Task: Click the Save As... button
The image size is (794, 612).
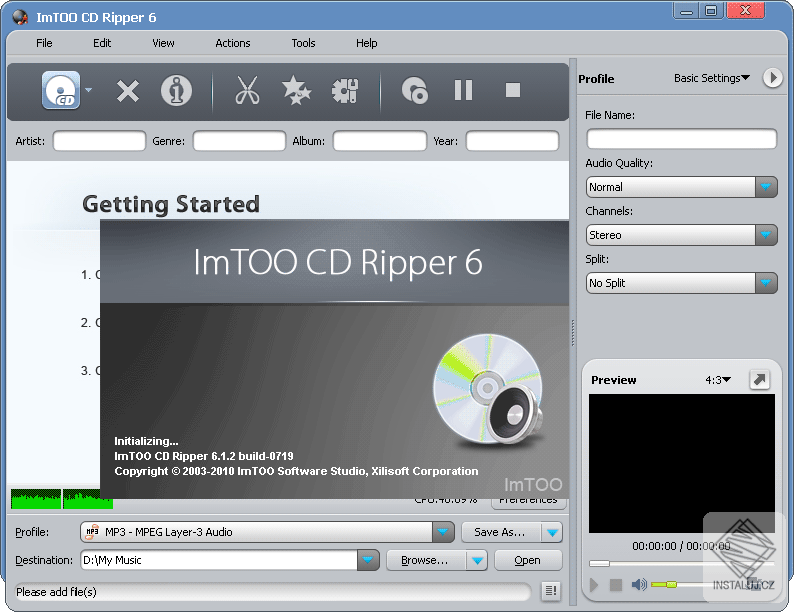Action: point(501,532)
